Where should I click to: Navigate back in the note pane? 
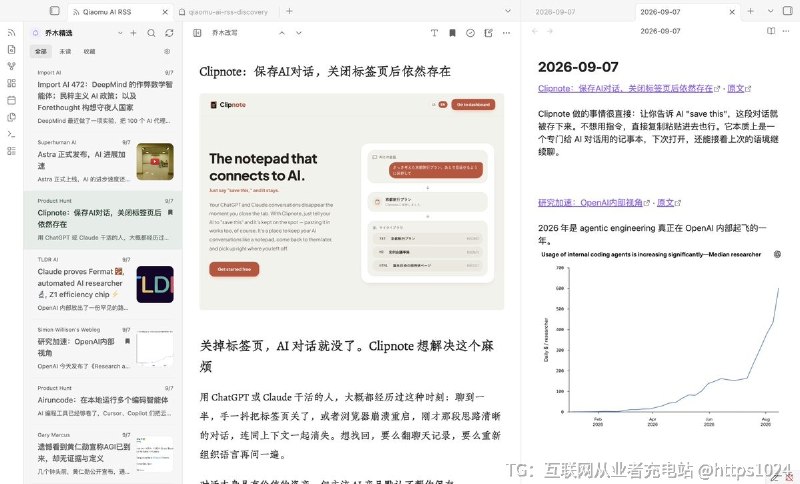coord(534,31)
